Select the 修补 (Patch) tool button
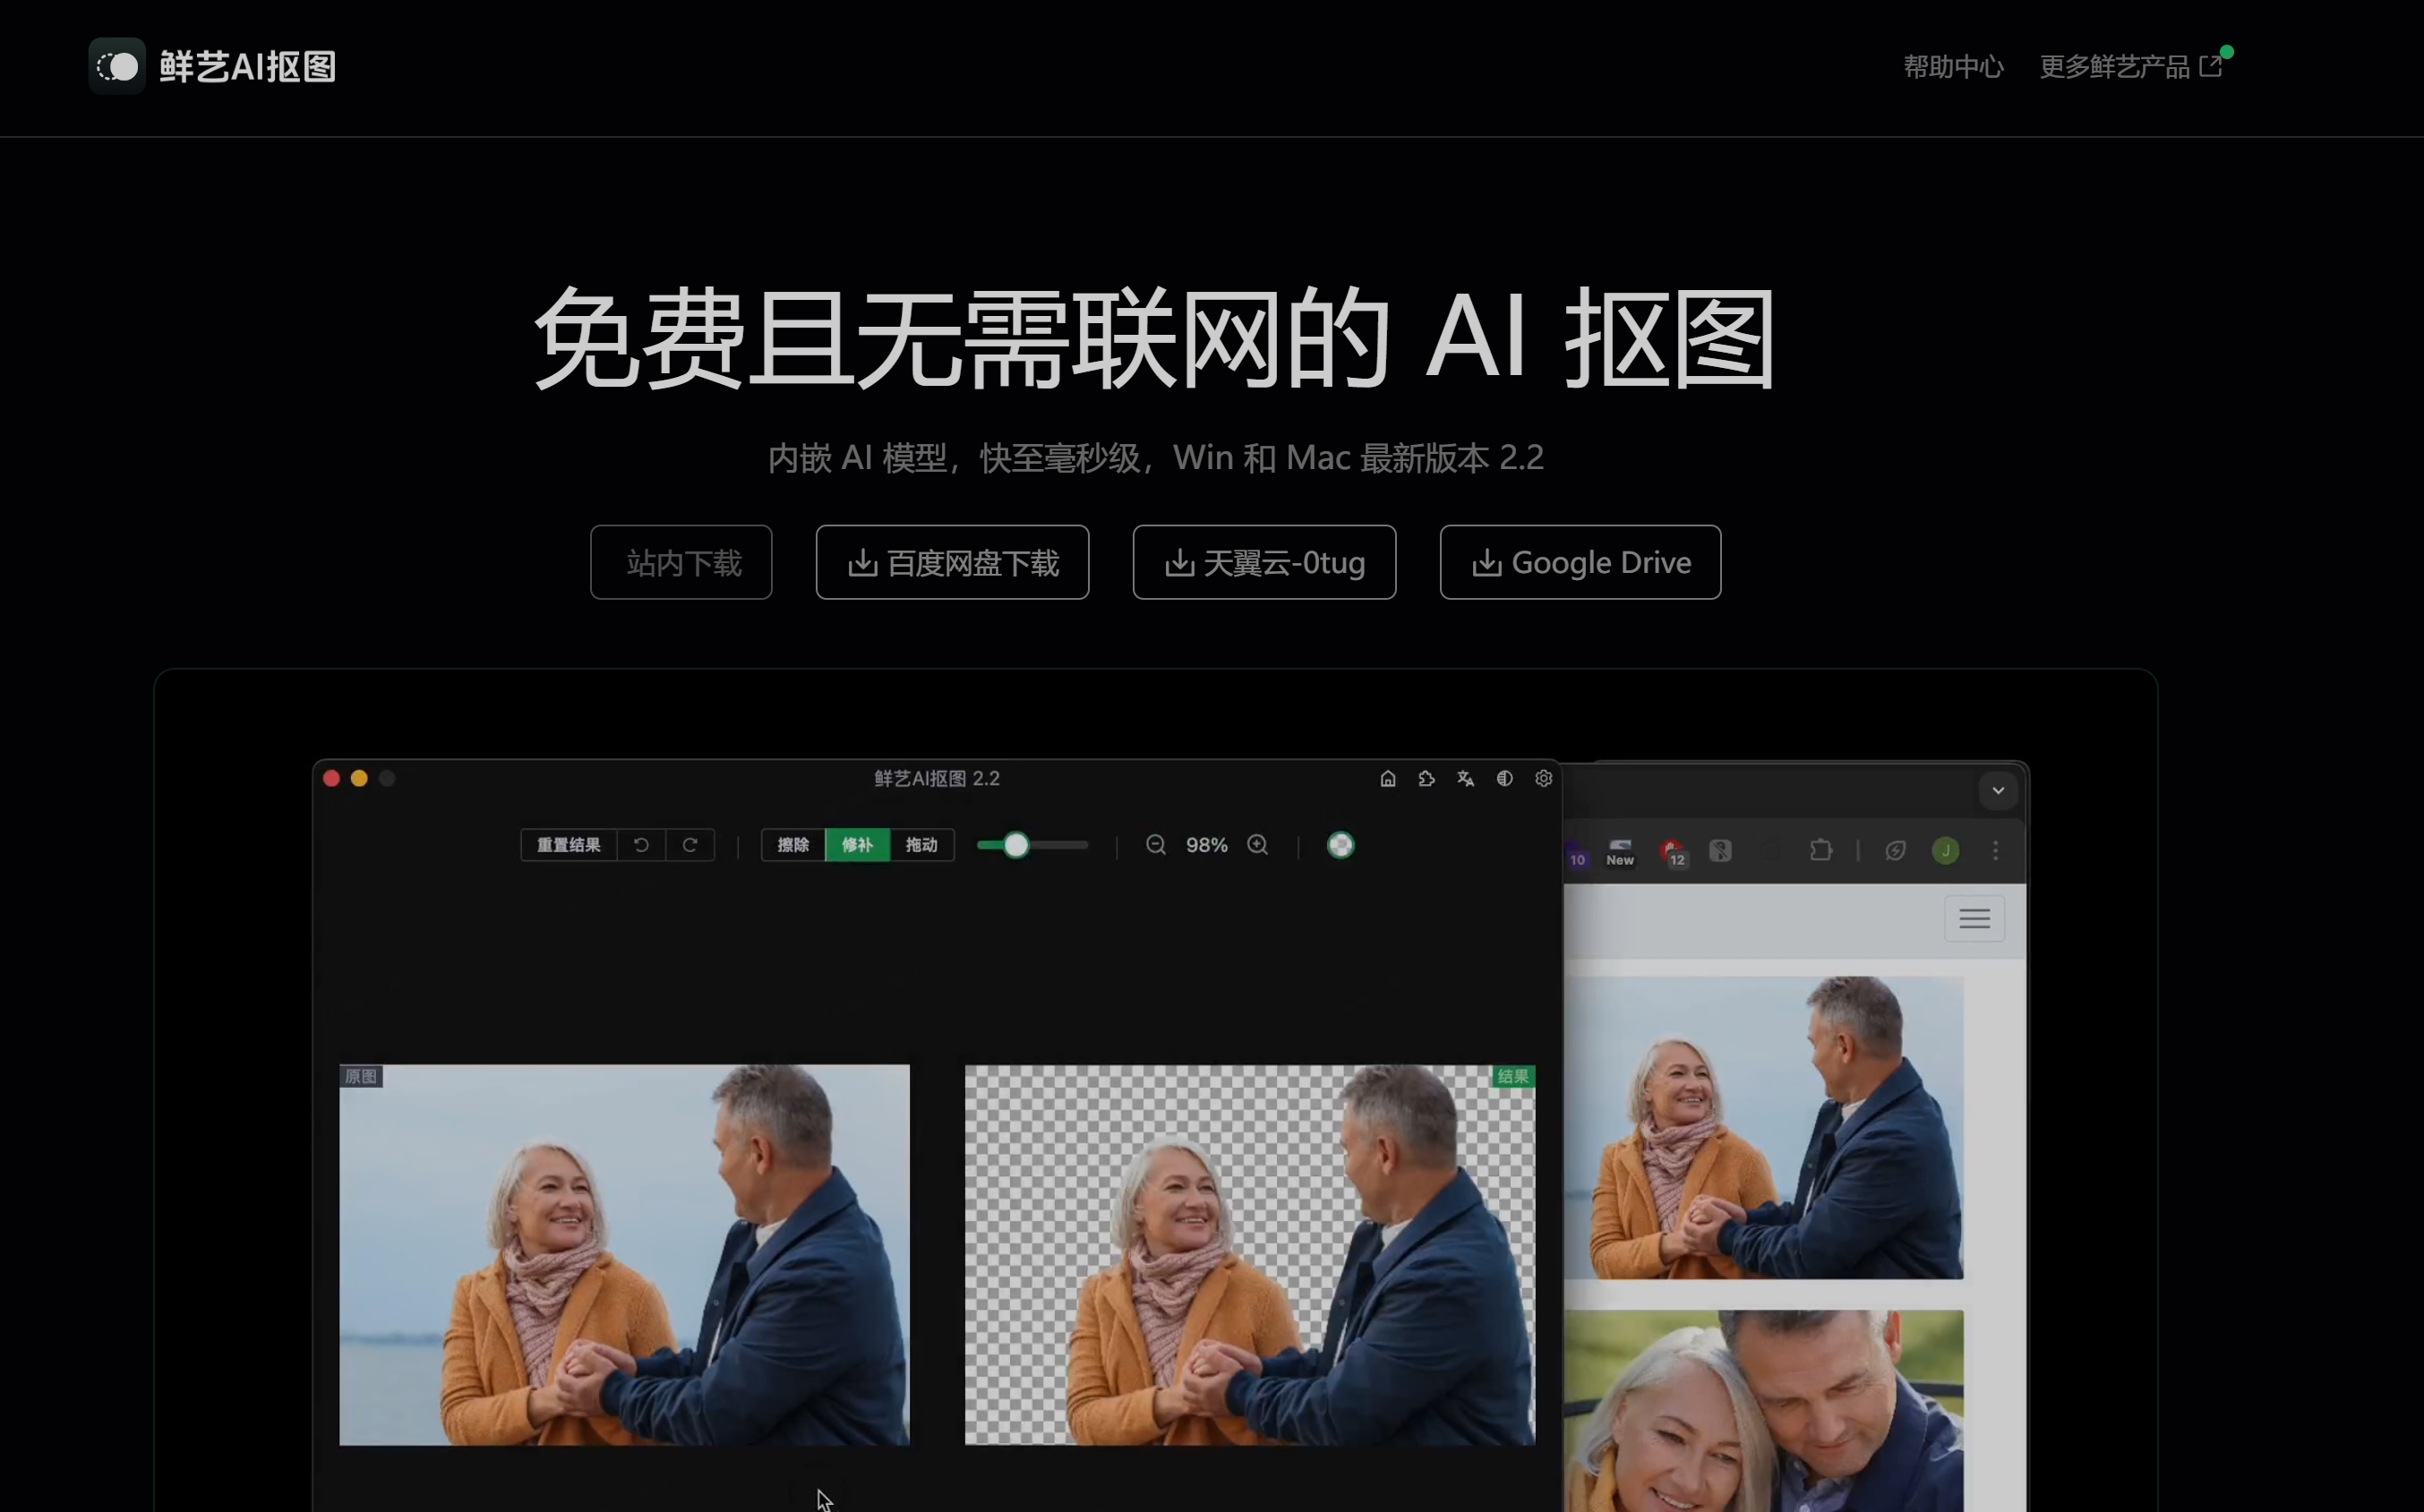 857,845
